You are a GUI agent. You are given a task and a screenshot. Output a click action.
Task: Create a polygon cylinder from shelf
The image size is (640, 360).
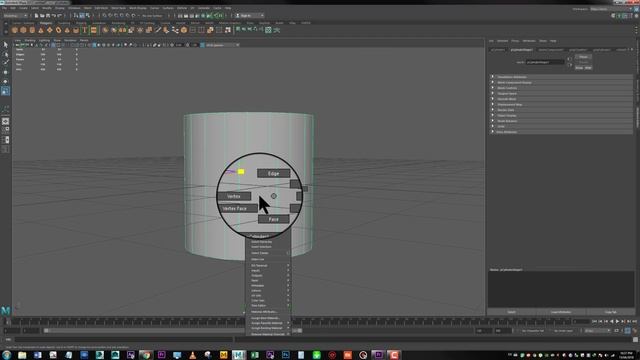(x=32, y=30)
